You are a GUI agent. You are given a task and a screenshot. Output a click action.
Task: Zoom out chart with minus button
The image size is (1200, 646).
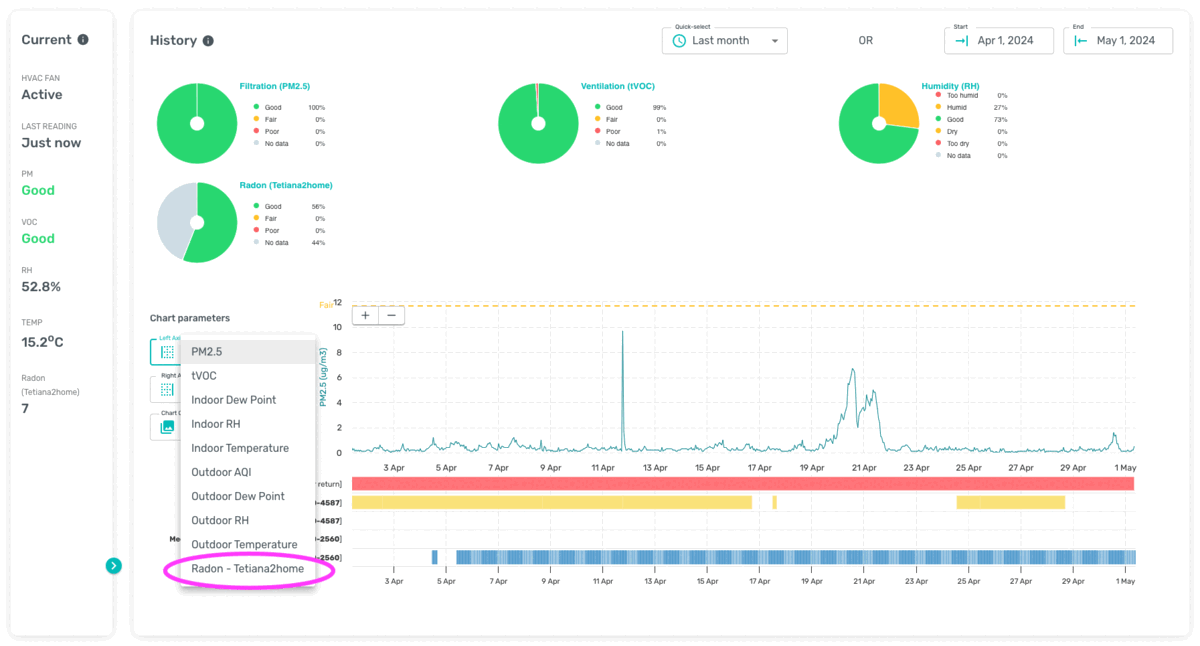pos(392,315)
